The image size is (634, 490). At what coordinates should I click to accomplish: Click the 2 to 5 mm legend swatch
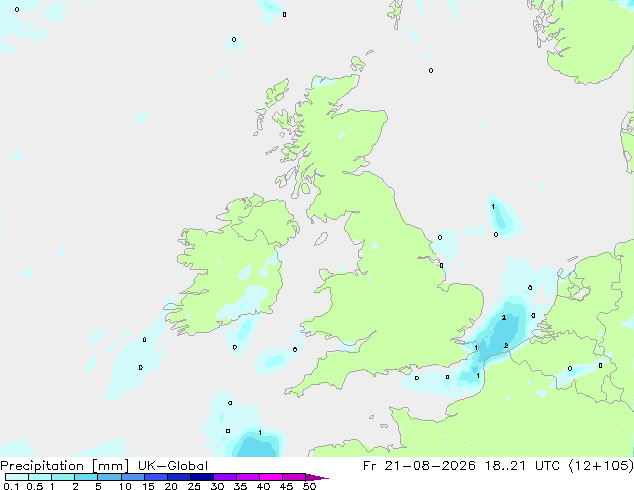point(86,477)
